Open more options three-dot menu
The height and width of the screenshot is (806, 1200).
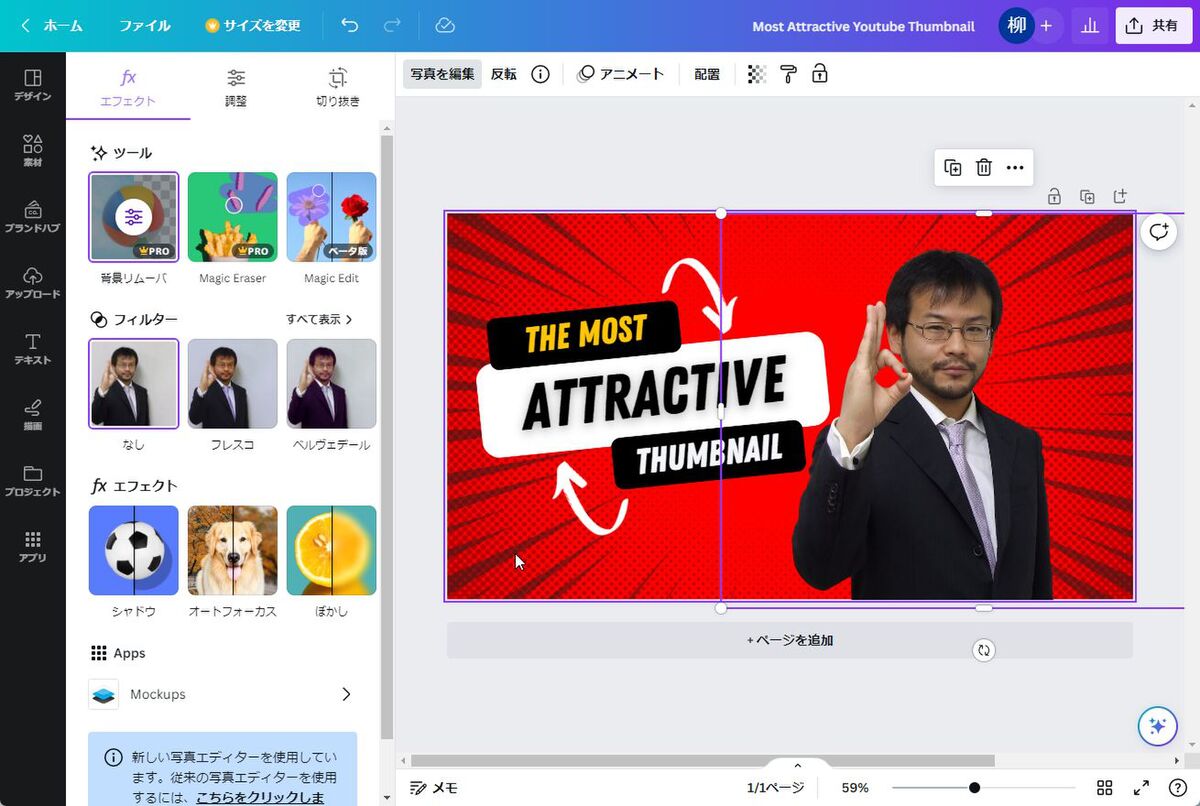1015,168
